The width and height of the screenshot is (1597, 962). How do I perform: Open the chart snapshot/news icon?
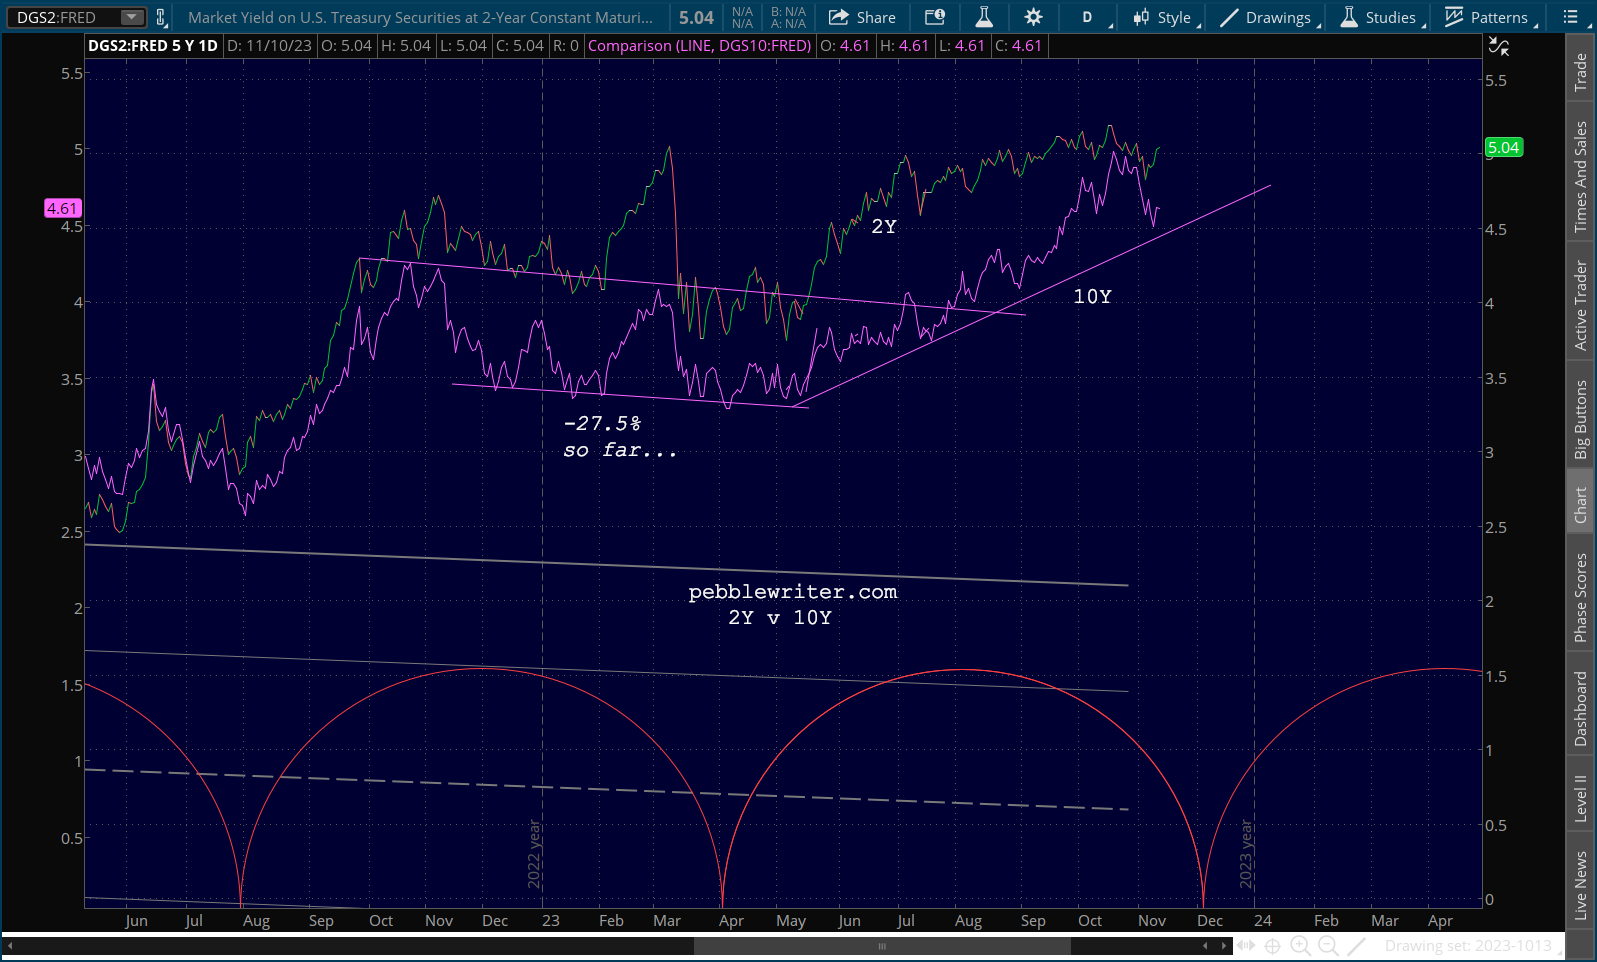point(935,17)
